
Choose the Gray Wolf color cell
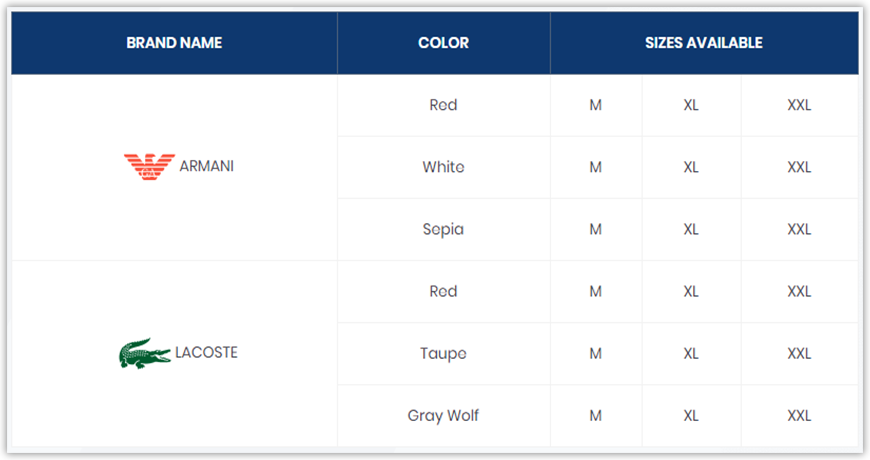(443, 415)
